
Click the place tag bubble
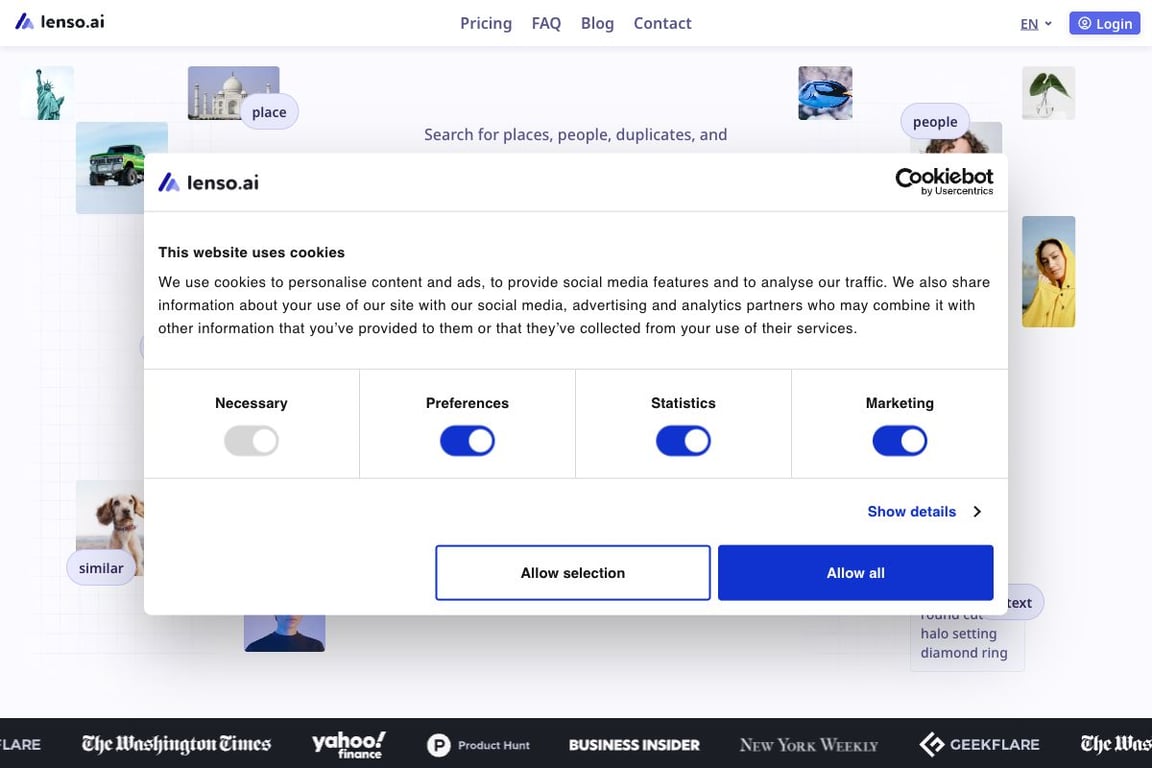click(x=269, y=112)
